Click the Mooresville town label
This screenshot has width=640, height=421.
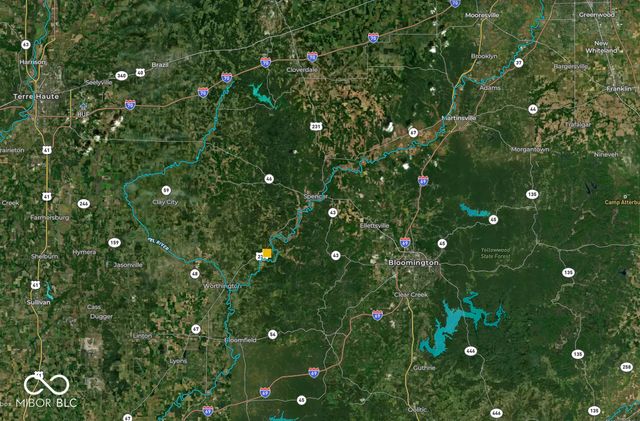482,16
